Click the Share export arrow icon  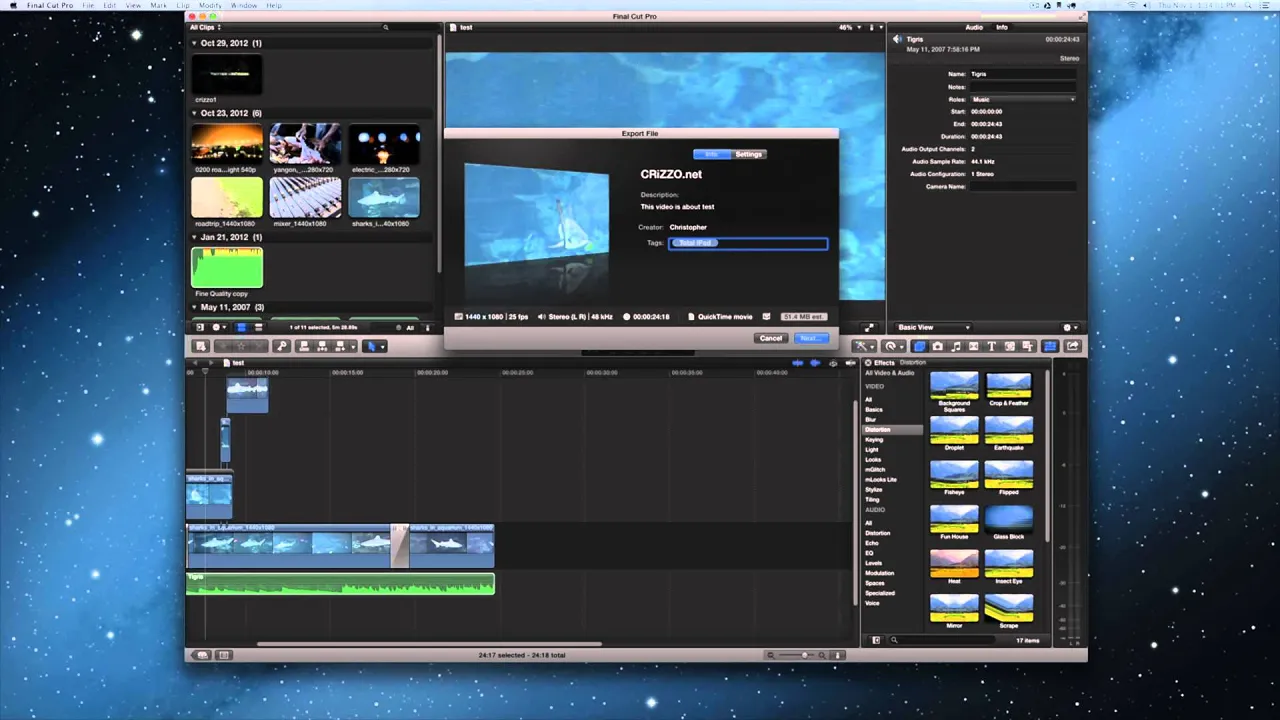click(1073, 346)
